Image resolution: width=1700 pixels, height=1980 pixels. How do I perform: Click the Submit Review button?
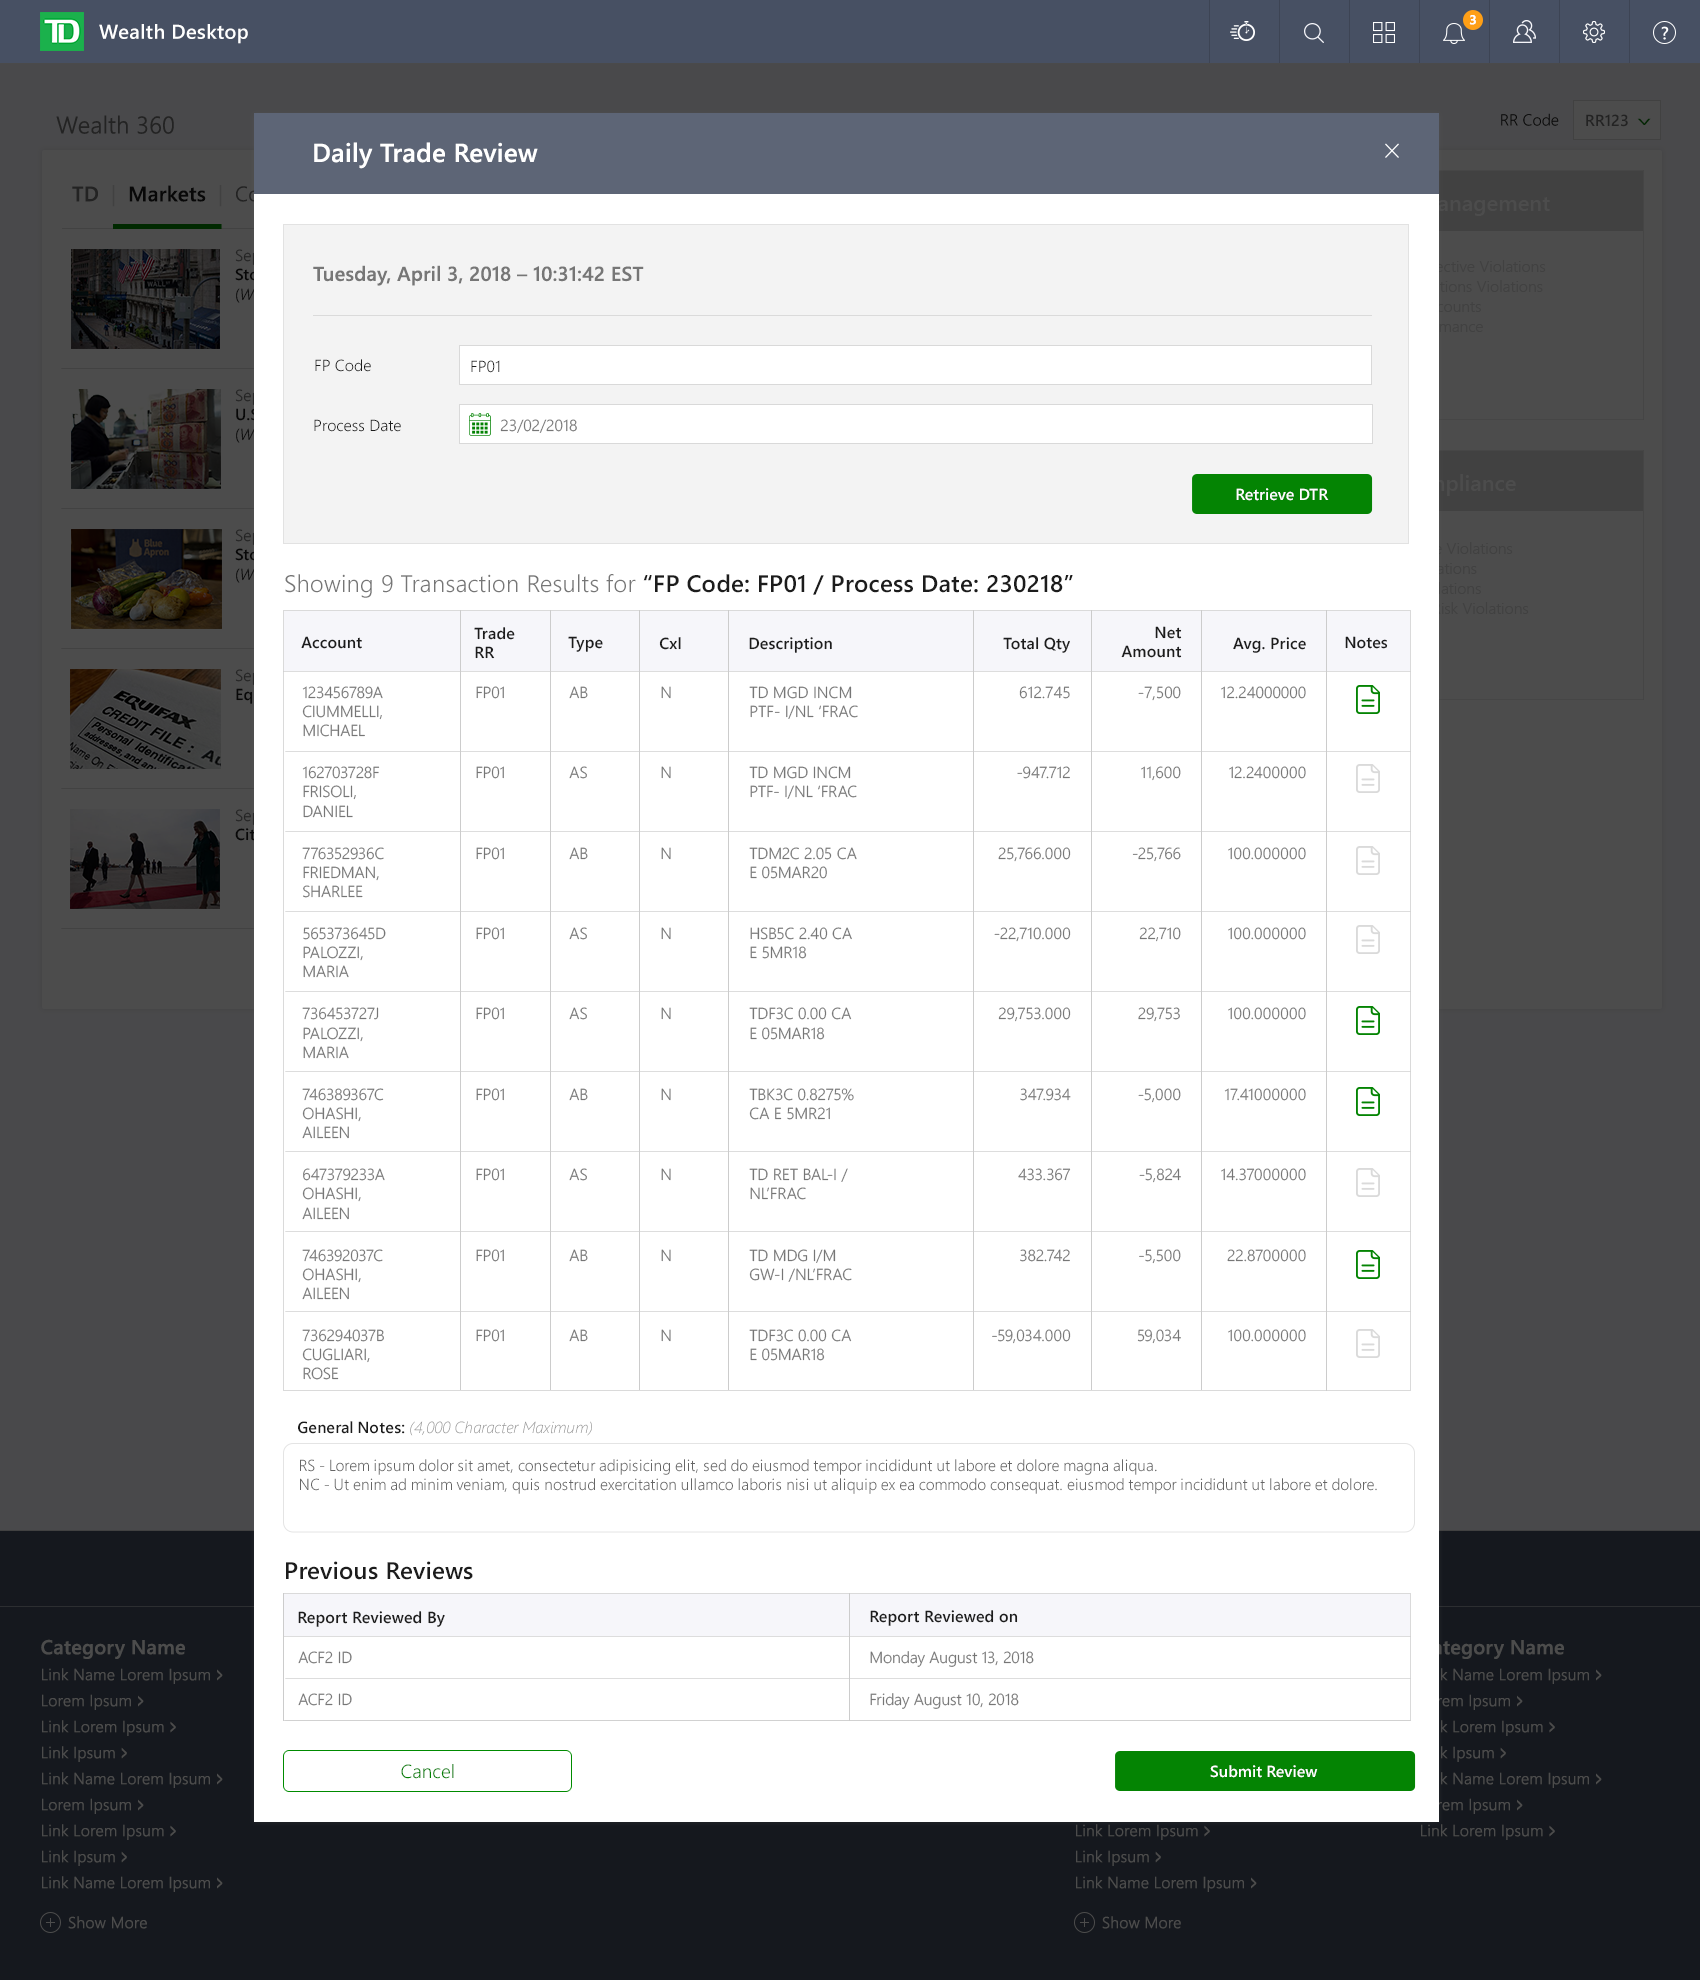click(x=1264, y=1771)
